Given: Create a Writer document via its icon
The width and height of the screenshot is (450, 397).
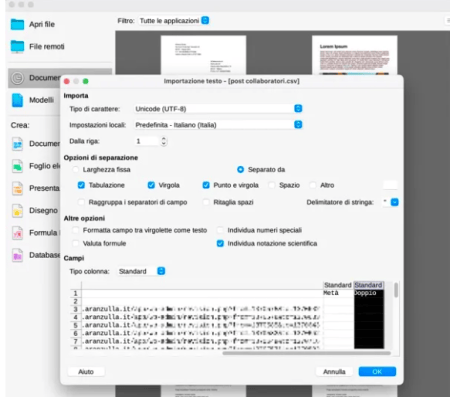Looking at the screenshot, I should 17,144.
